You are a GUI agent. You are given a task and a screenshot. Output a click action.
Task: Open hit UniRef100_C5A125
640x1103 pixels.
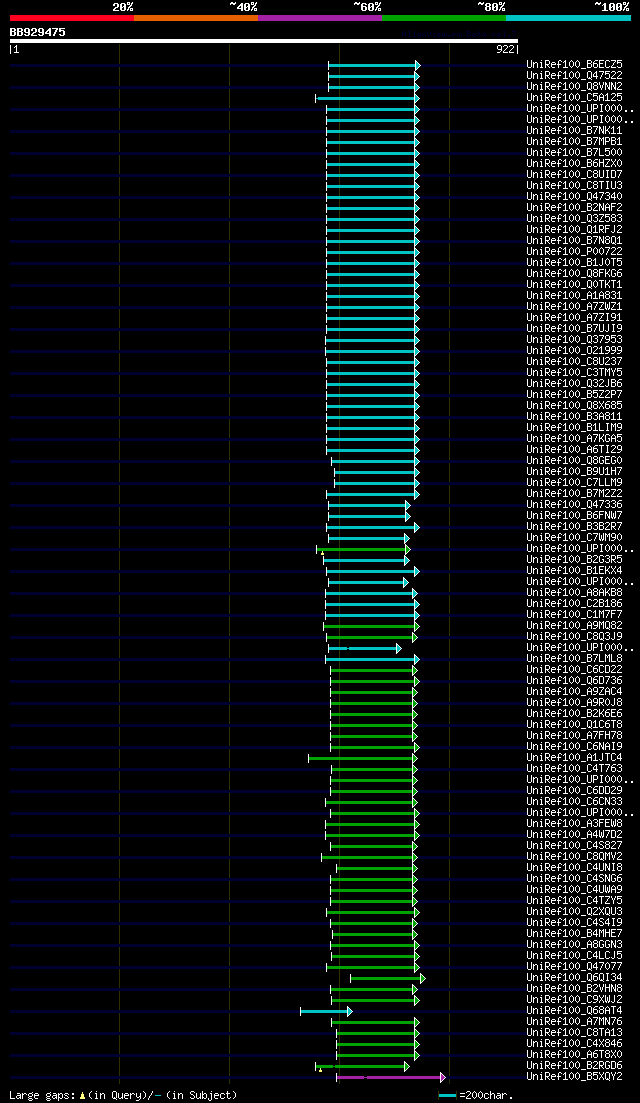coord(574,98)
